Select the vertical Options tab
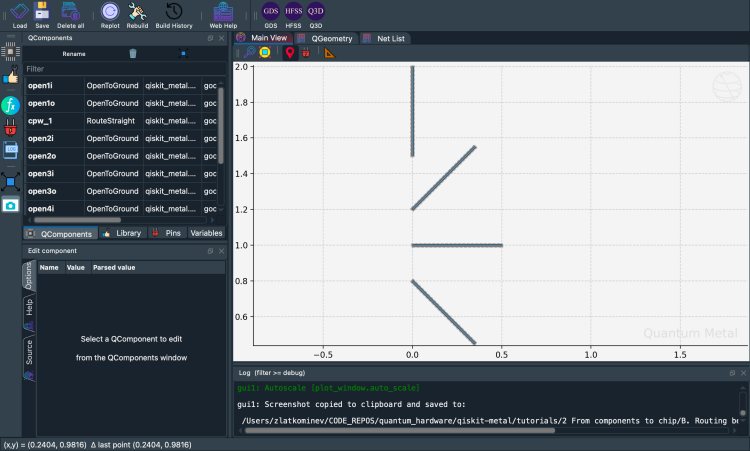This screenshot has height=451, width=750. click(29, 275)
